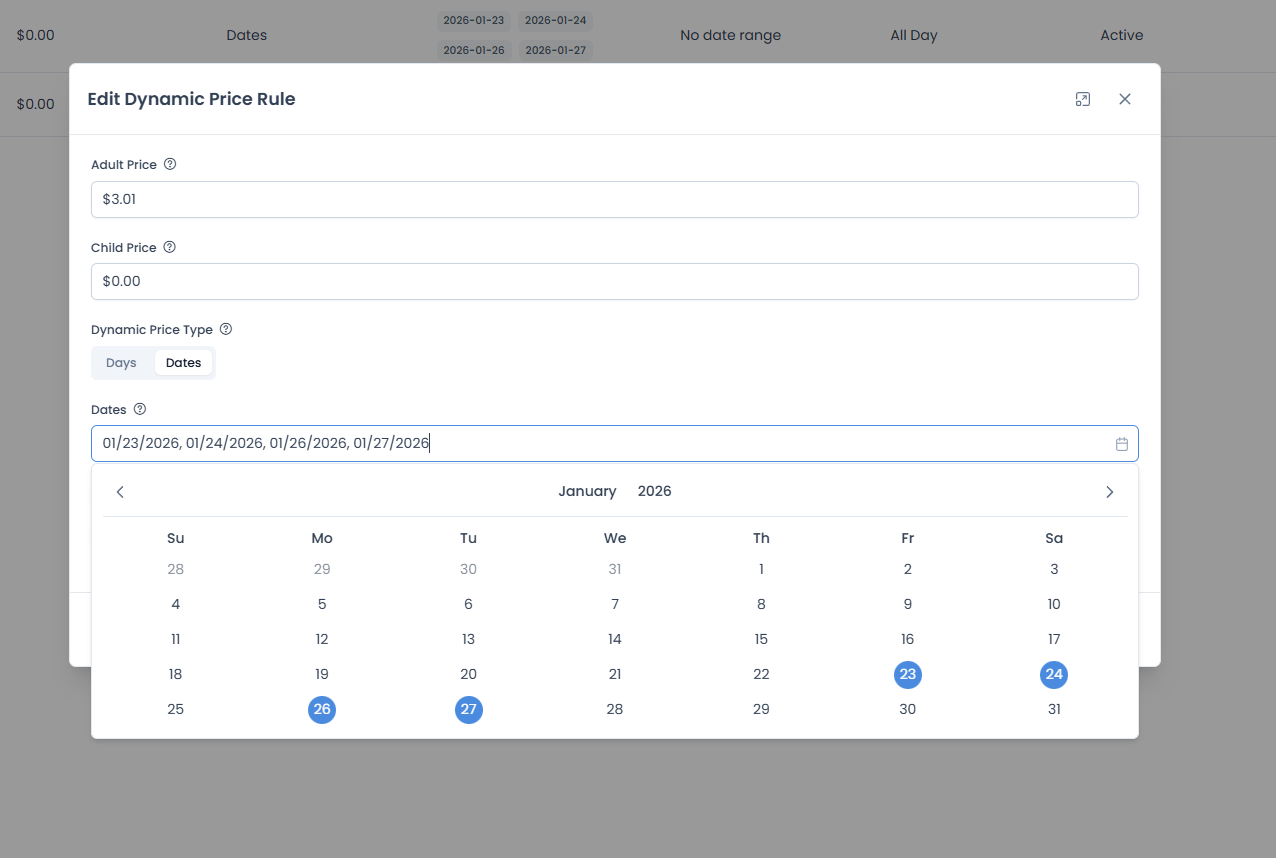Deselect January 27 in calendar
The width and height of the screenshot is (1276, 858).
(x=469, y=710)
